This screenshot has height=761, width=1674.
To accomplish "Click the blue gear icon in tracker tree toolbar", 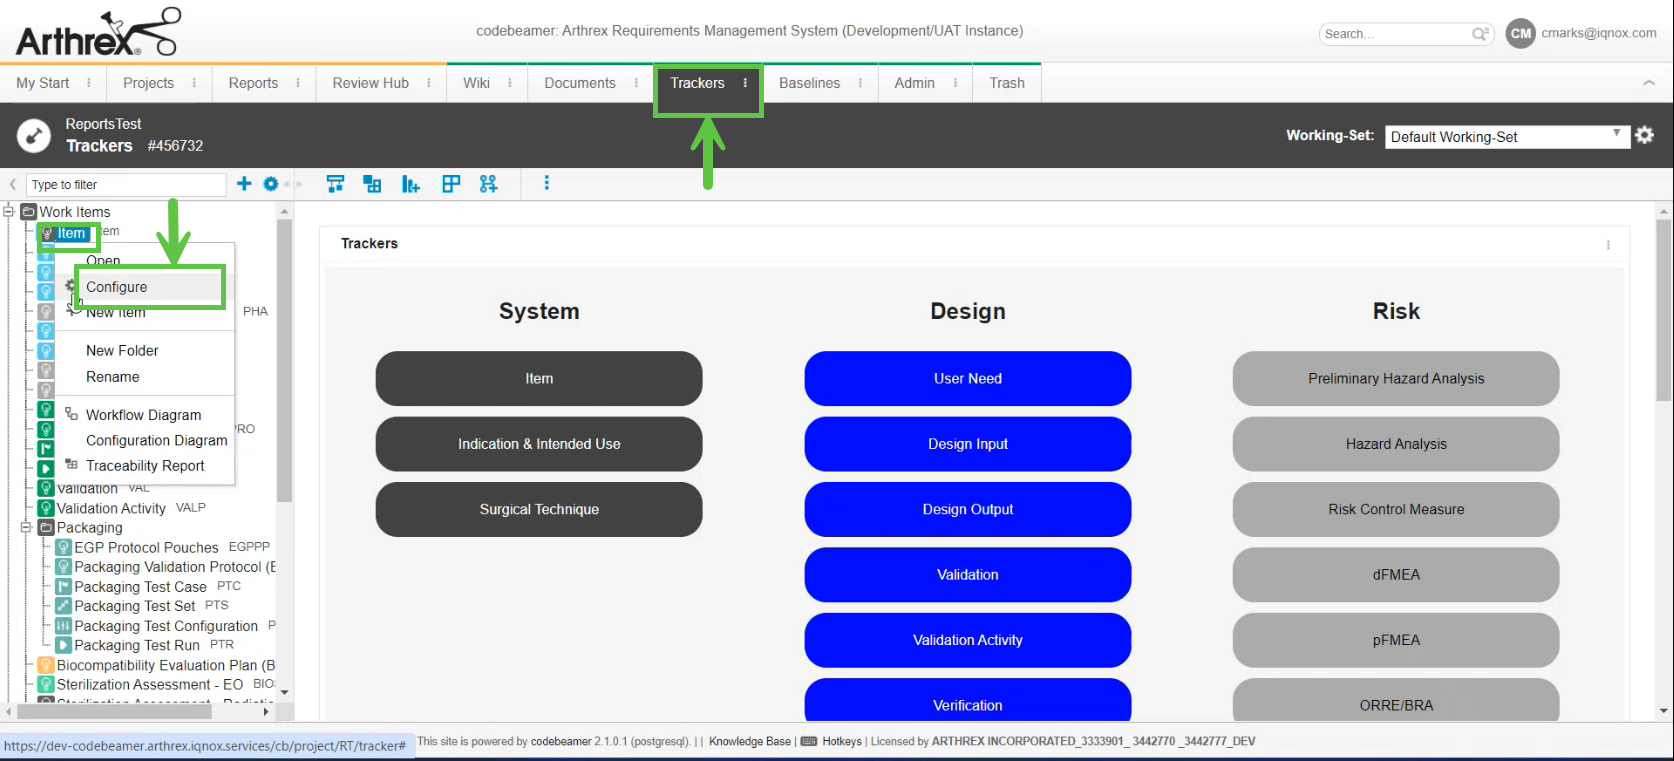I will coord(270,184).
